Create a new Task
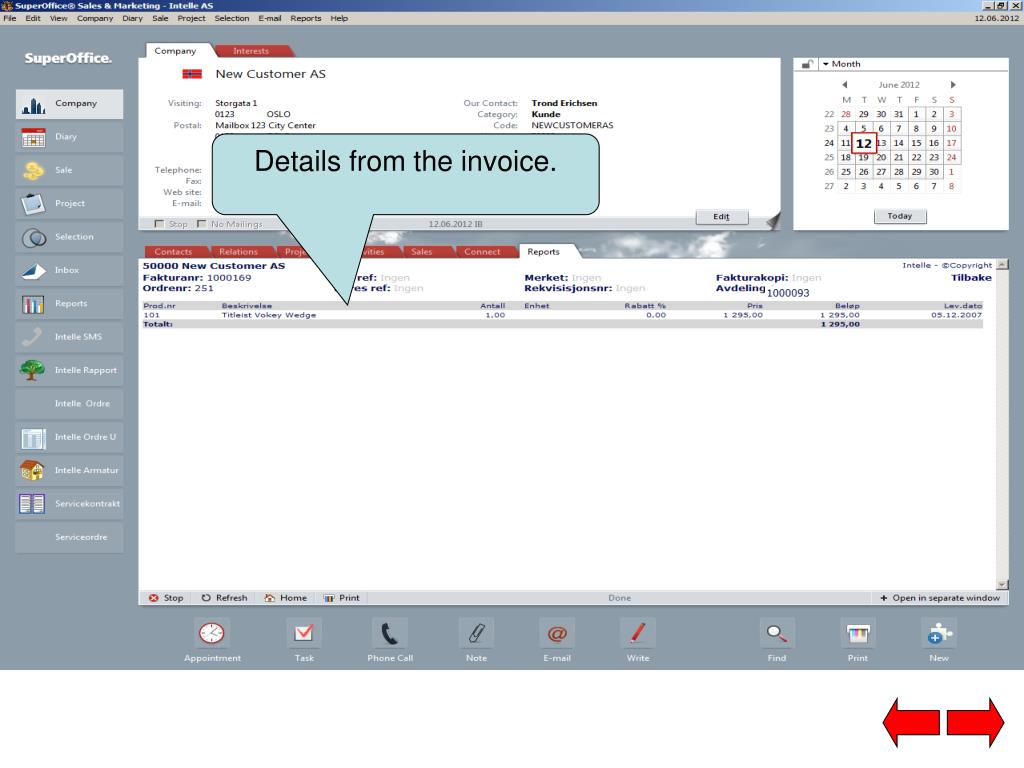The image size is (1024, 768). click(x=304, y=633)
